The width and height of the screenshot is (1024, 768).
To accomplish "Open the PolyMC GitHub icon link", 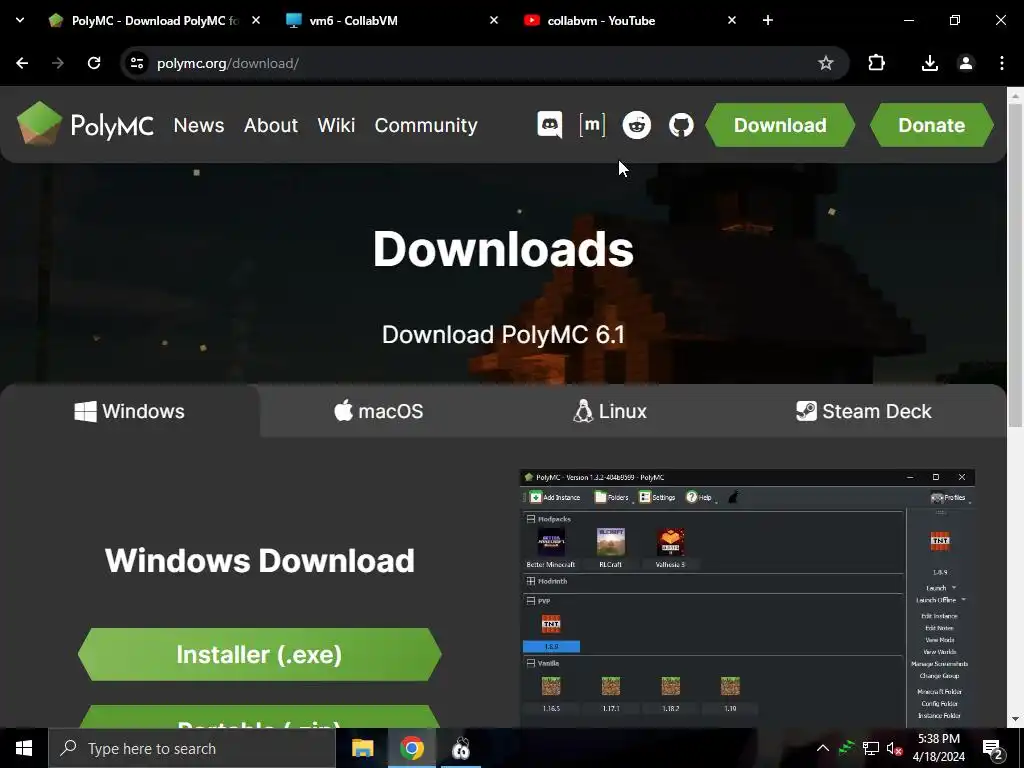I will [681, 125].
